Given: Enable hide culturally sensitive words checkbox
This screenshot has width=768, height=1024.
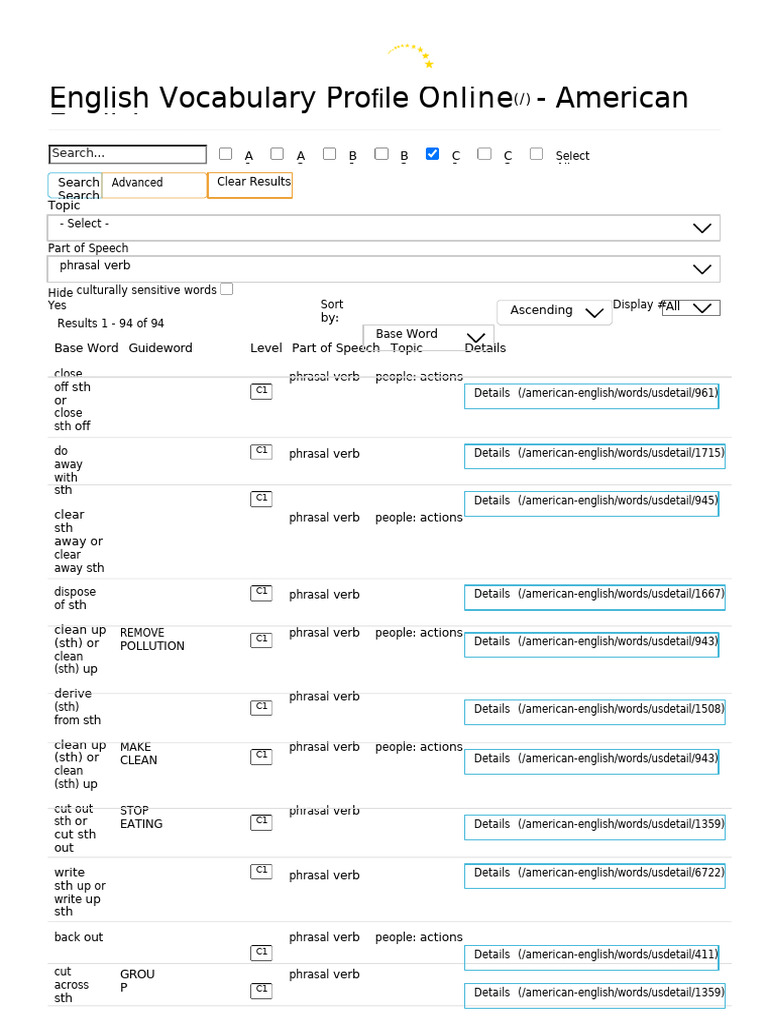Looking at the screenshot, I should [x=227, y=289].
